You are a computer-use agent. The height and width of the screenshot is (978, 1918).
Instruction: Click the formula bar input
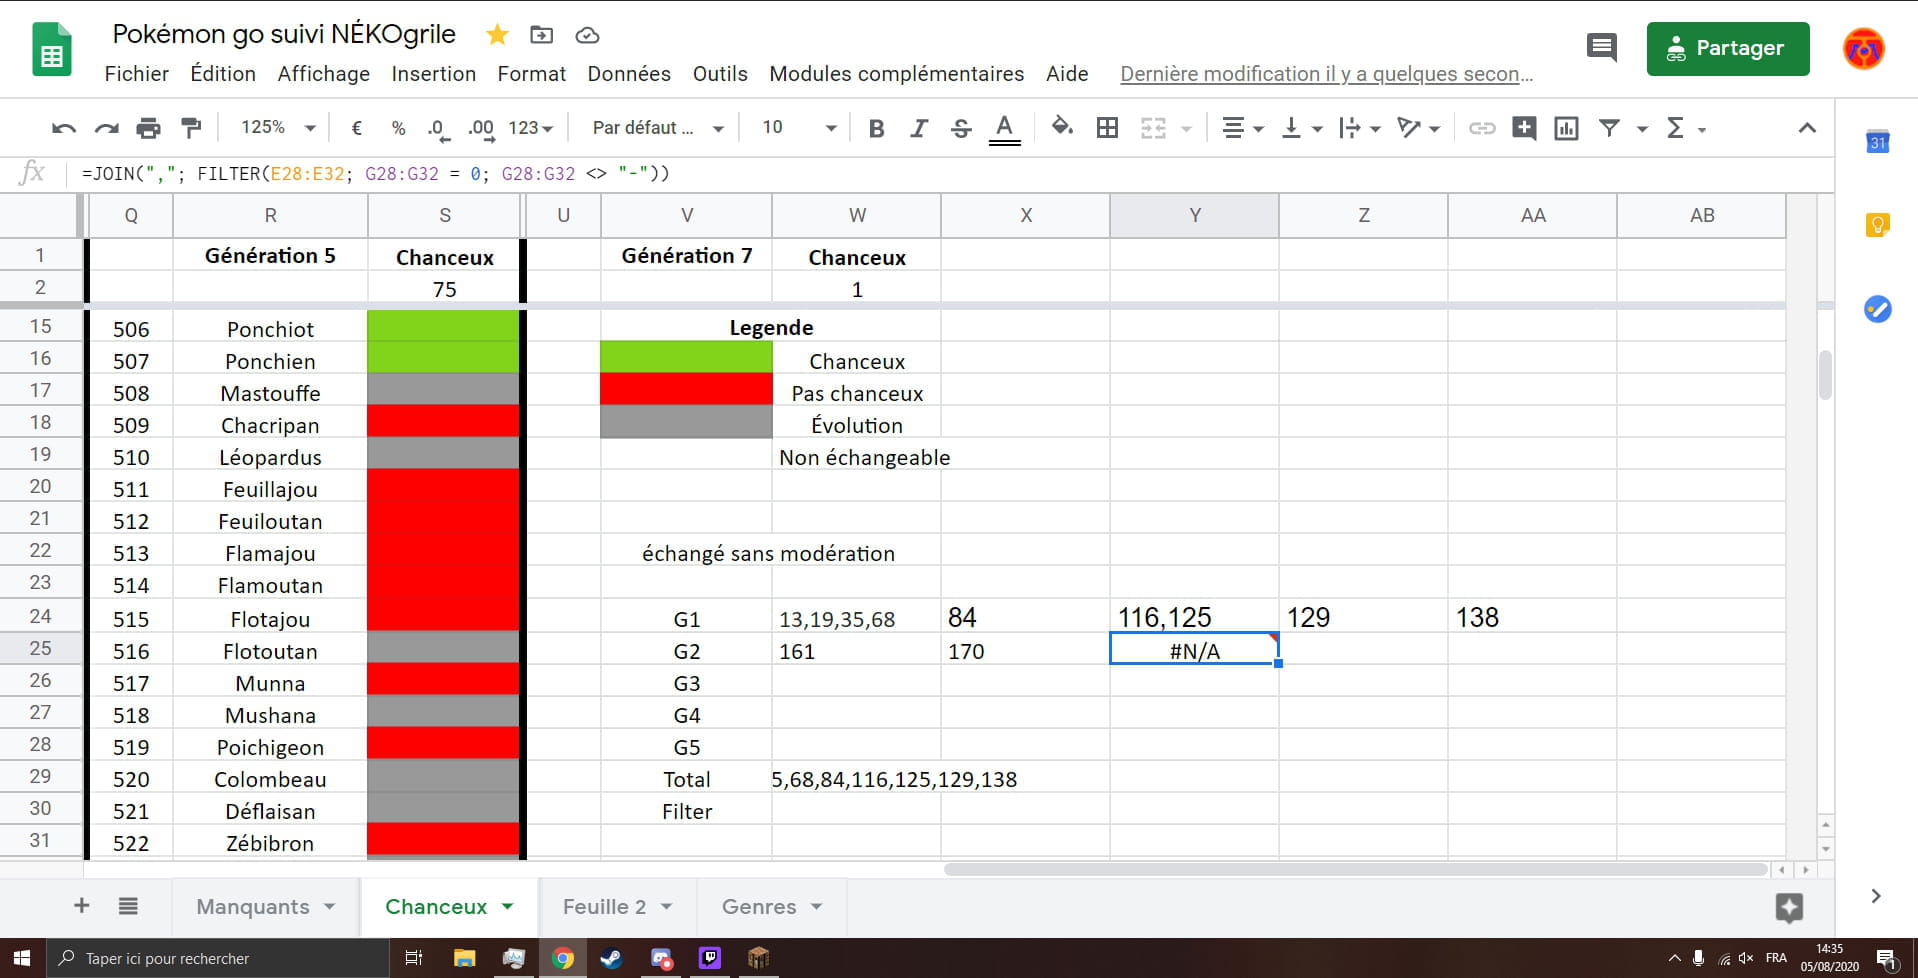950,173
